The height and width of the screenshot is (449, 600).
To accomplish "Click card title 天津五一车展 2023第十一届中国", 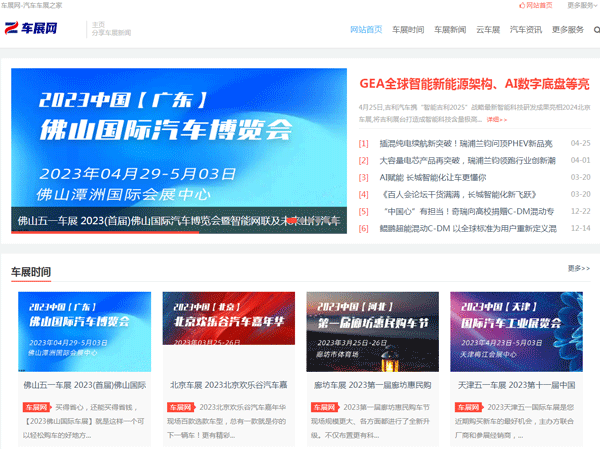I will (517, 385).
